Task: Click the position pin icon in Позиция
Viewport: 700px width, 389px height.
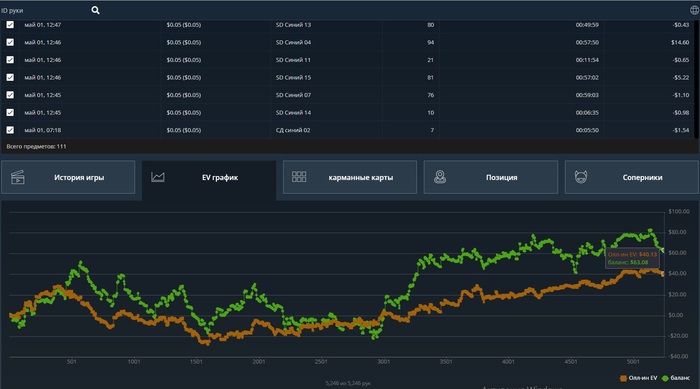Action: tap(440, 177)
